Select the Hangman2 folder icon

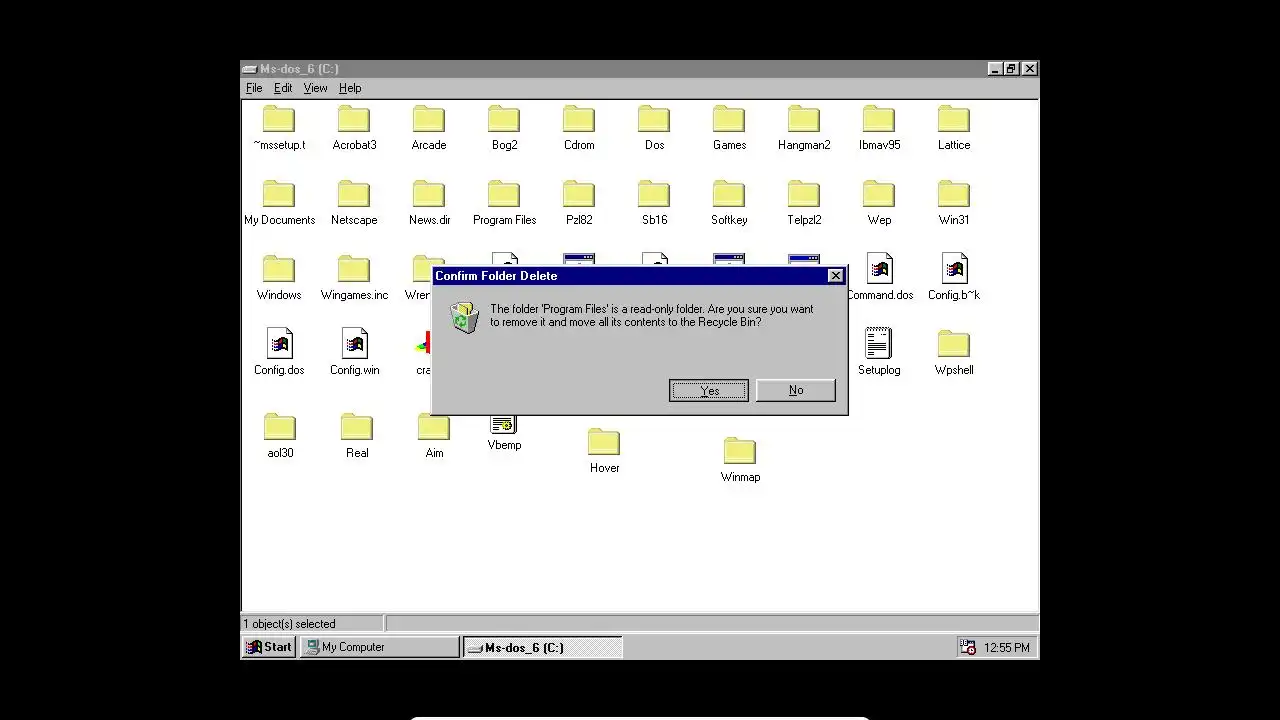point(804,119)
